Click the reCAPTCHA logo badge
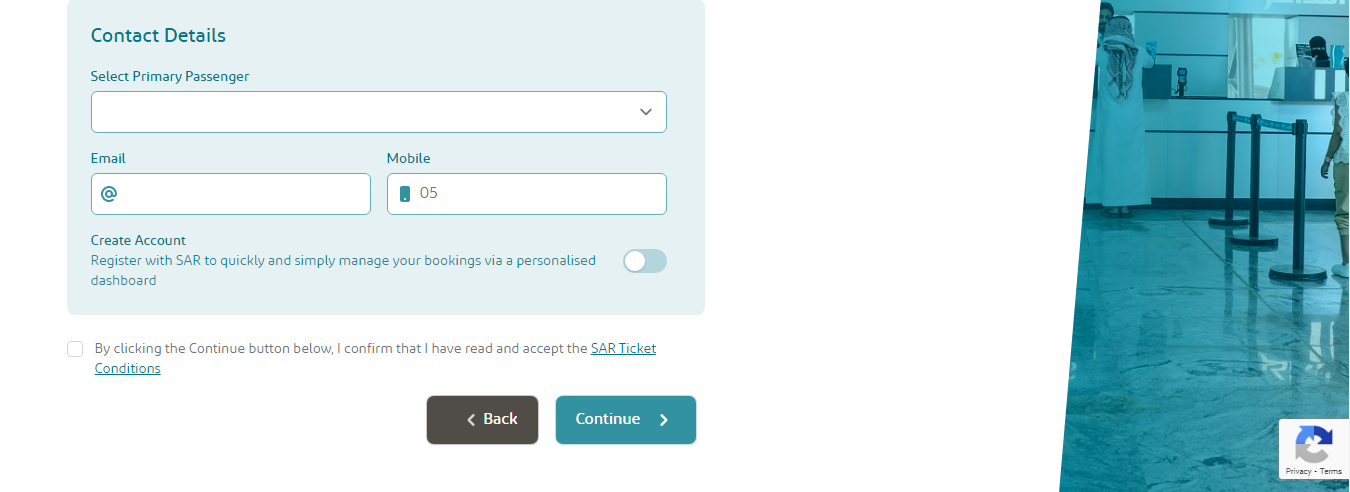The width and height of the screenshot is (1350, 492). coord(1313,443)
